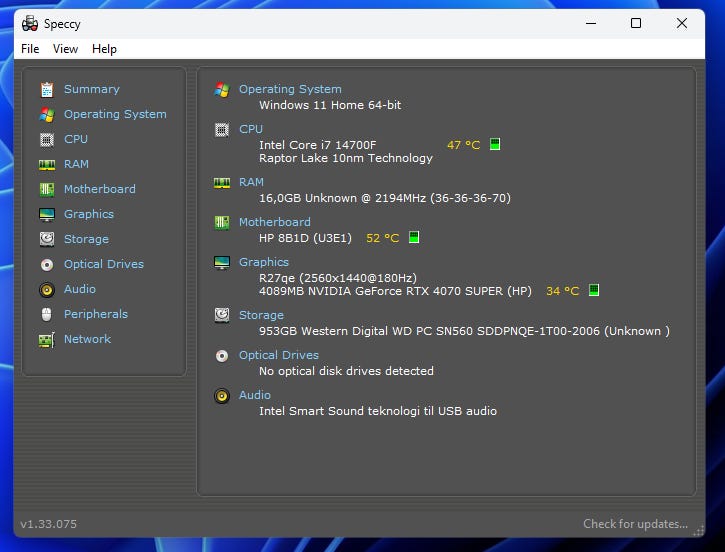Click the Audio speaker icon in sidebar
The height and width of the screenshot is (552, 725).
tap(47, 289)
